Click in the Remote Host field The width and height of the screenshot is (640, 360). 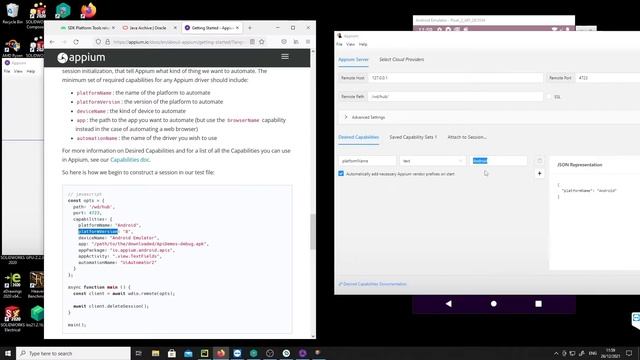456,78
